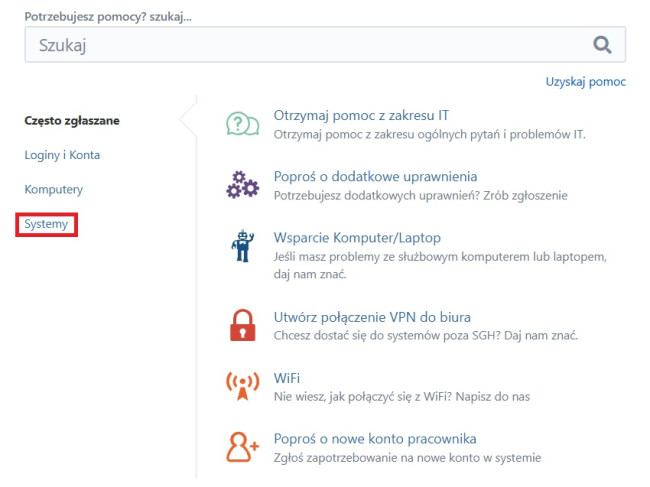Click the WiFi title link
650x487 pixels.
click(287, 378)
